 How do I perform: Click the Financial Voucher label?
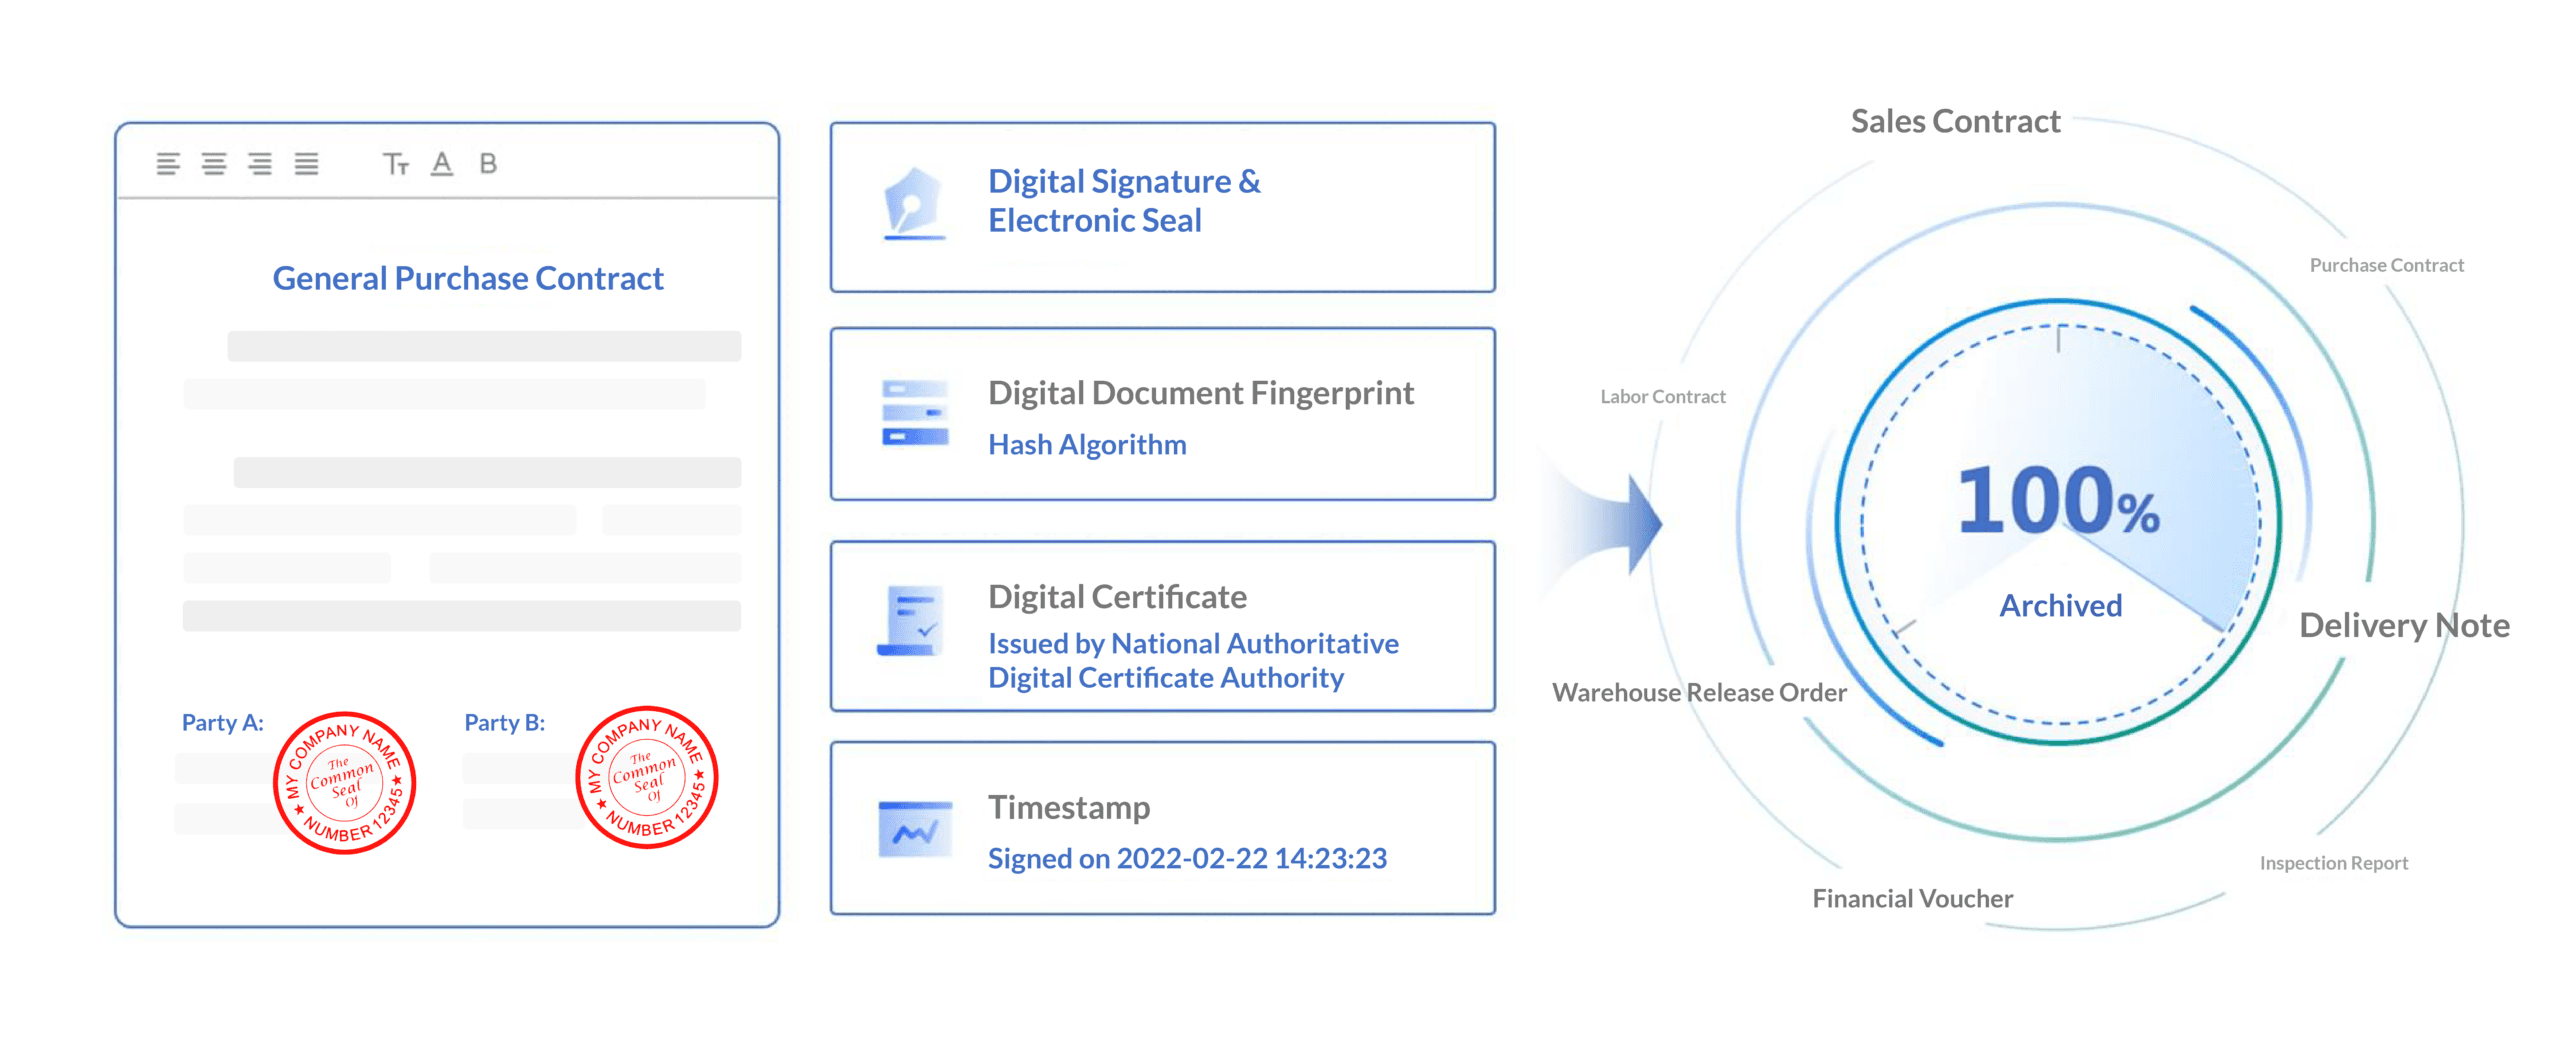(1912, 898)
